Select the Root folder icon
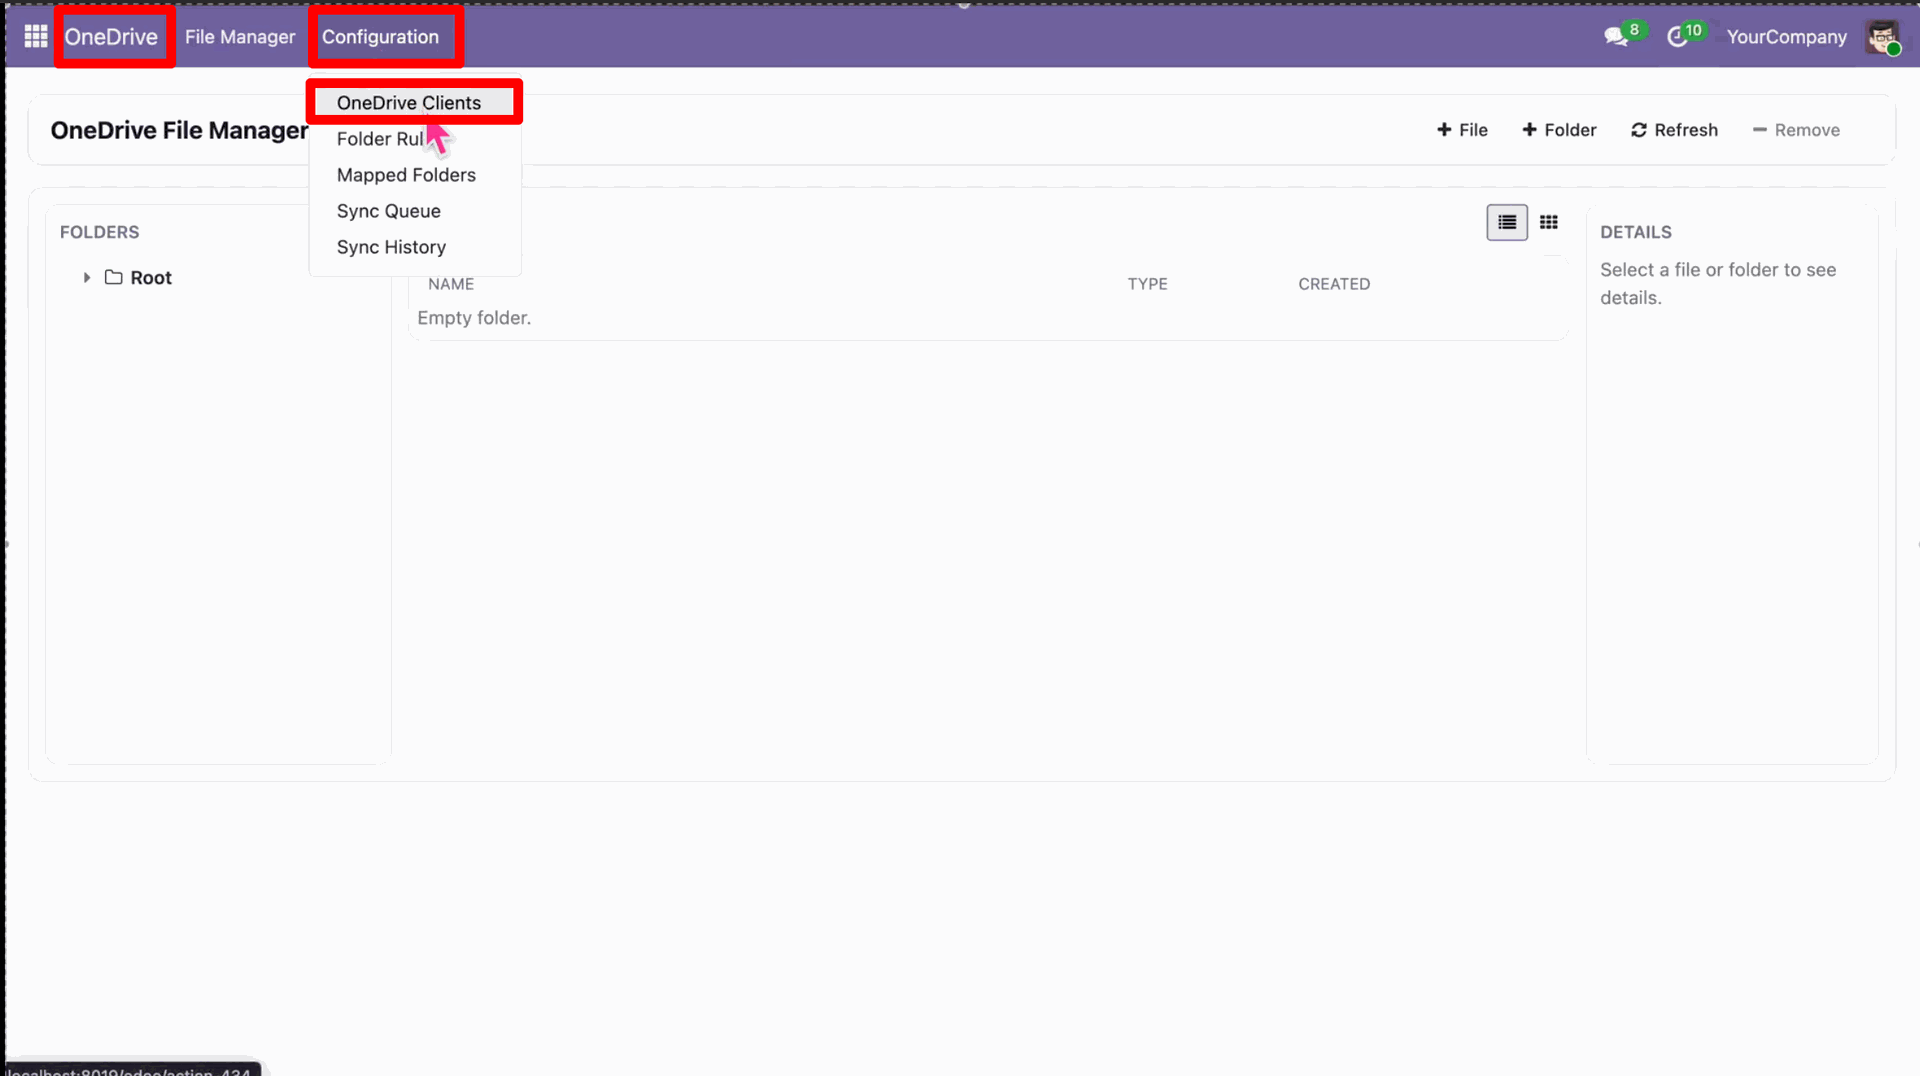 (x=114, y=277)
